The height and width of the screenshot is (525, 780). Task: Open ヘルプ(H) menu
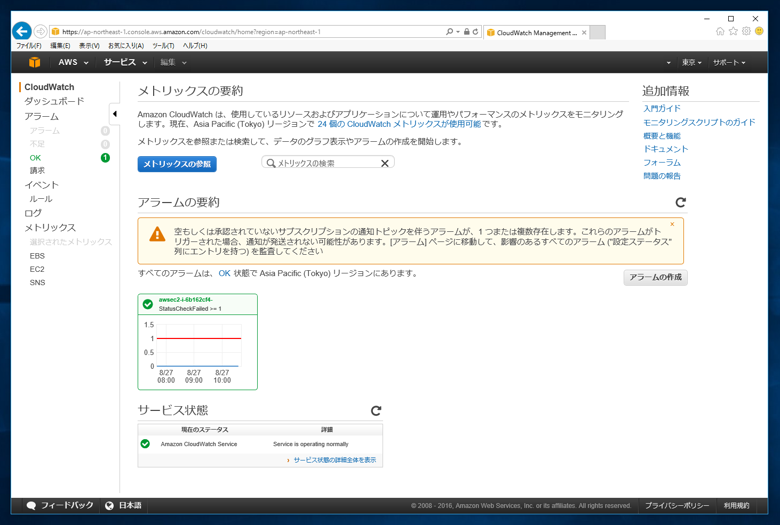click(195, 45)
